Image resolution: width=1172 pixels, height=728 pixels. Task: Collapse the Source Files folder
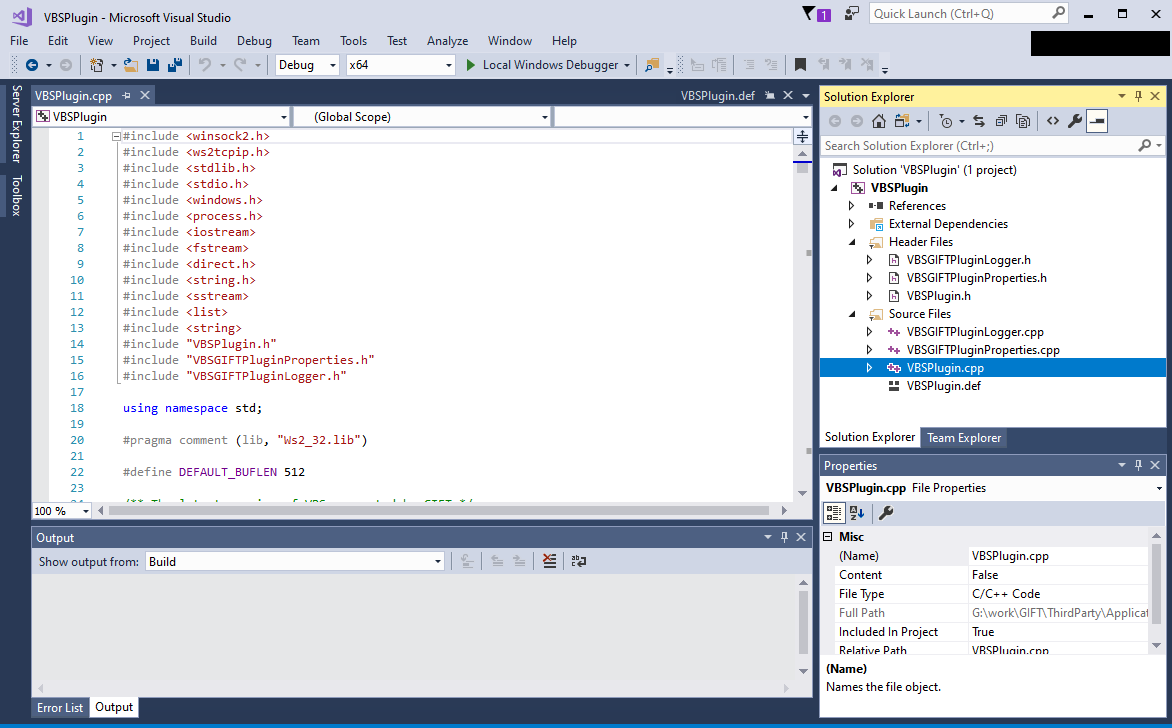tap(852, 314)
